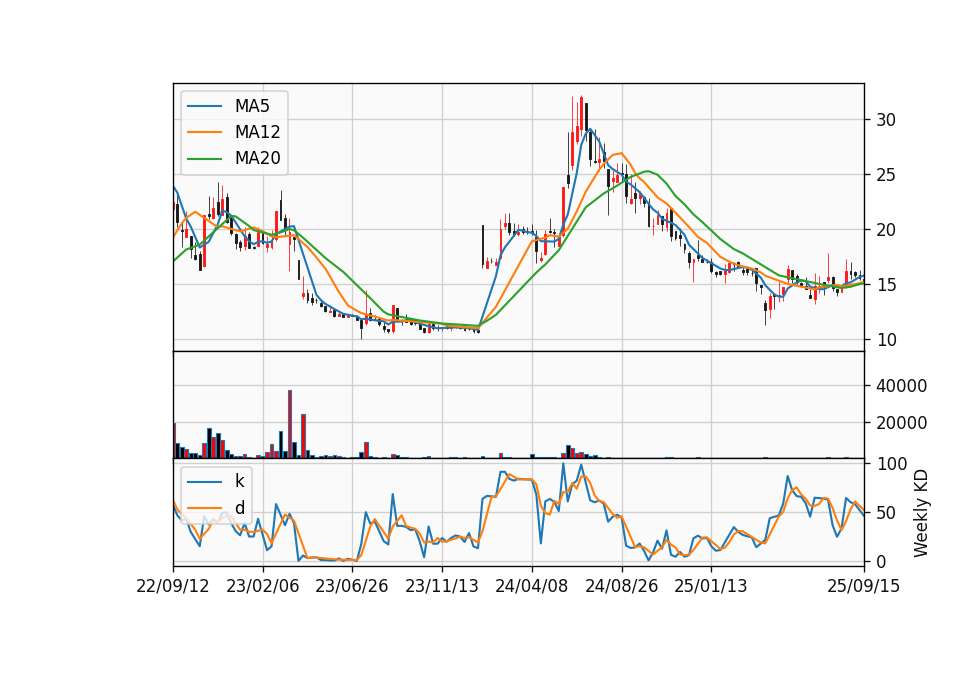Click the volume axis value 20000
This screenshot has width=960, height=690.
click(901, 422)
